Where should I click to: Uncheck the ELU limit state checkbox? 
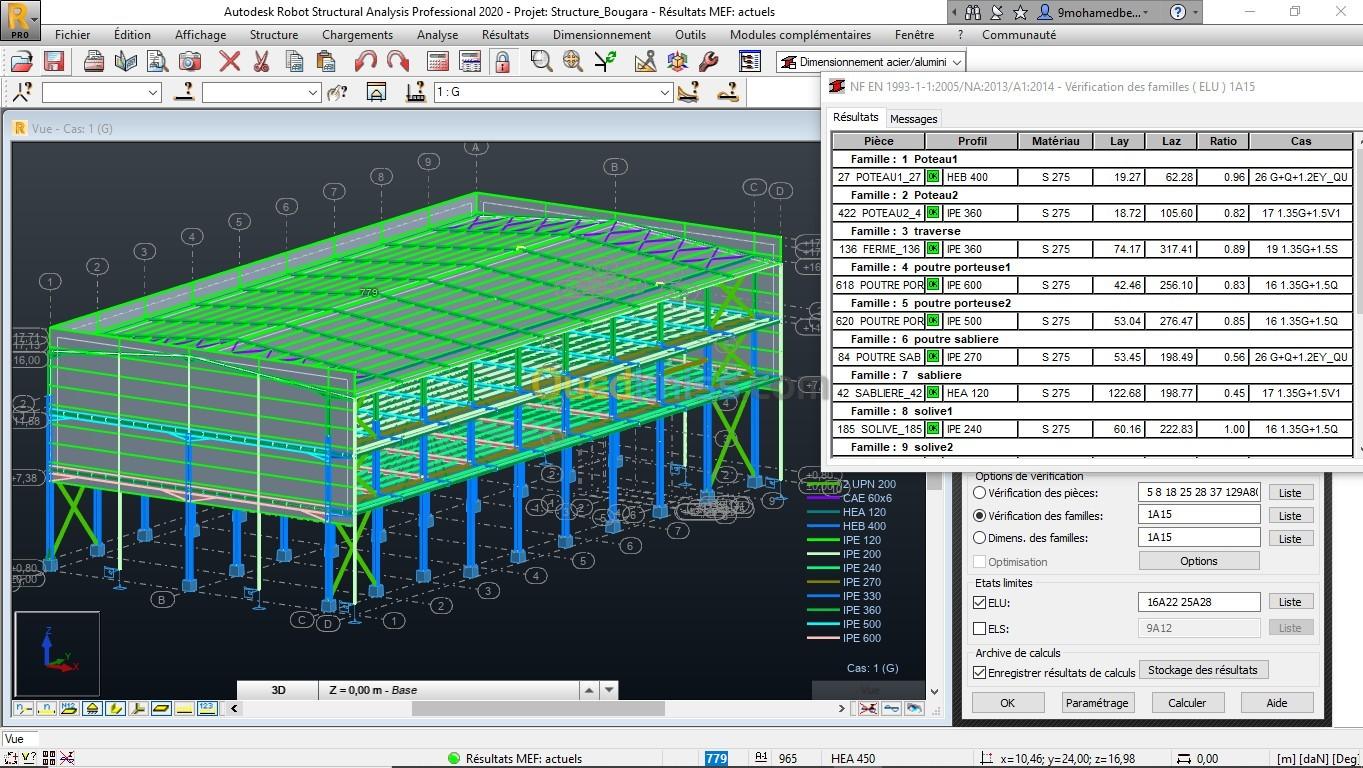pos(980,603)
